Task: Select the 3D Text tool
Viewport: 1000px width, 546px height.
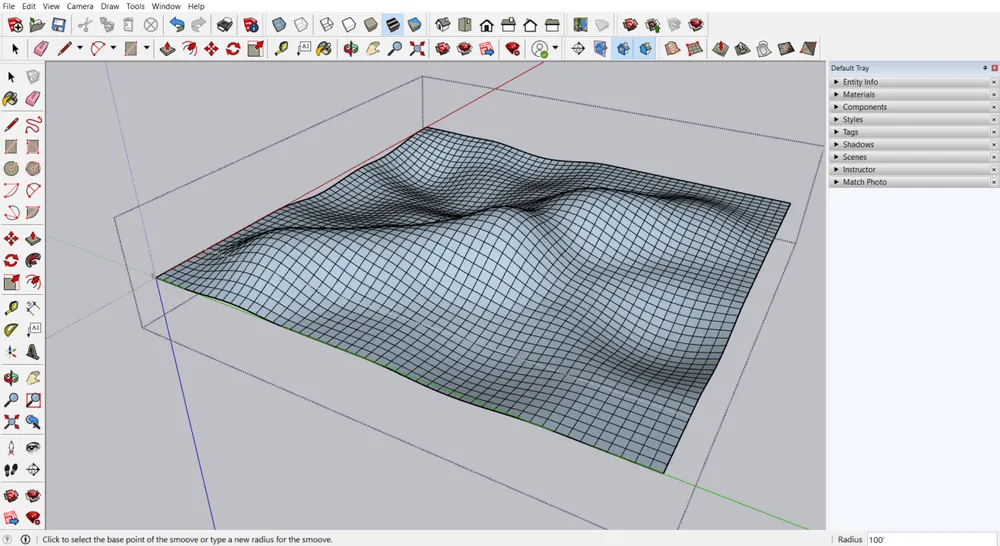Action: click(x=33, y=352)
